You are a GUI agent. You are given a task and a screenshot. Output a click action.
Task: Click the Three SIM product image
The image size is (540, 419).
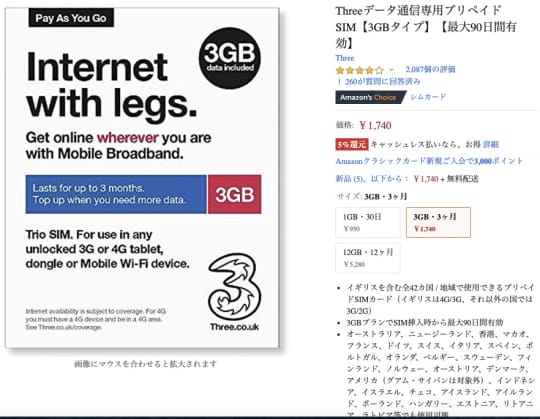pyautogui.click(x=142, y=178)
